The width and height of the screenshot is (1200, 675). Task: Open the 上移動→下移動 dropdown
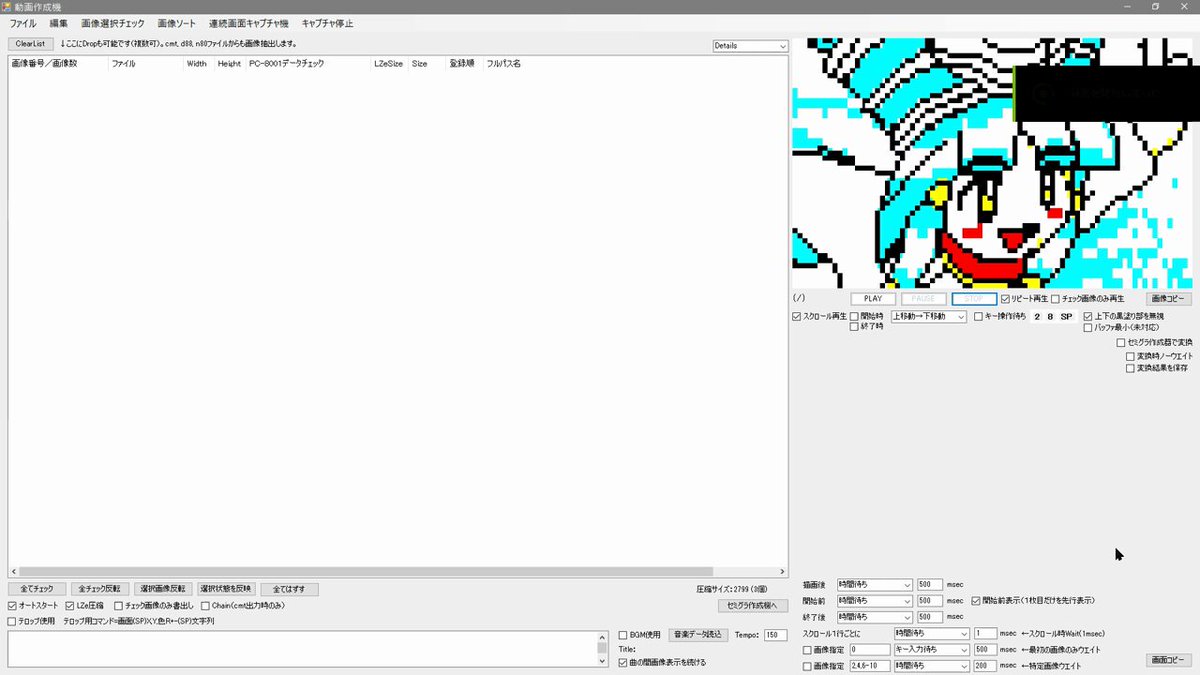click(x=929, y=316)
